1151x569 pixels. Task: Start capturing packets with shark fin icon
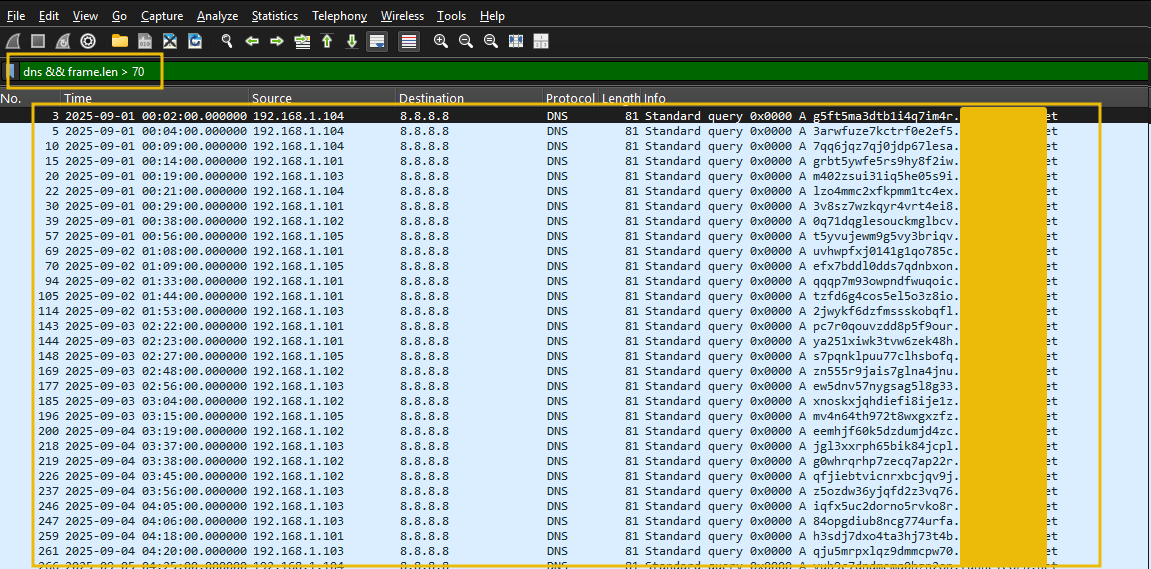[13, 41]
